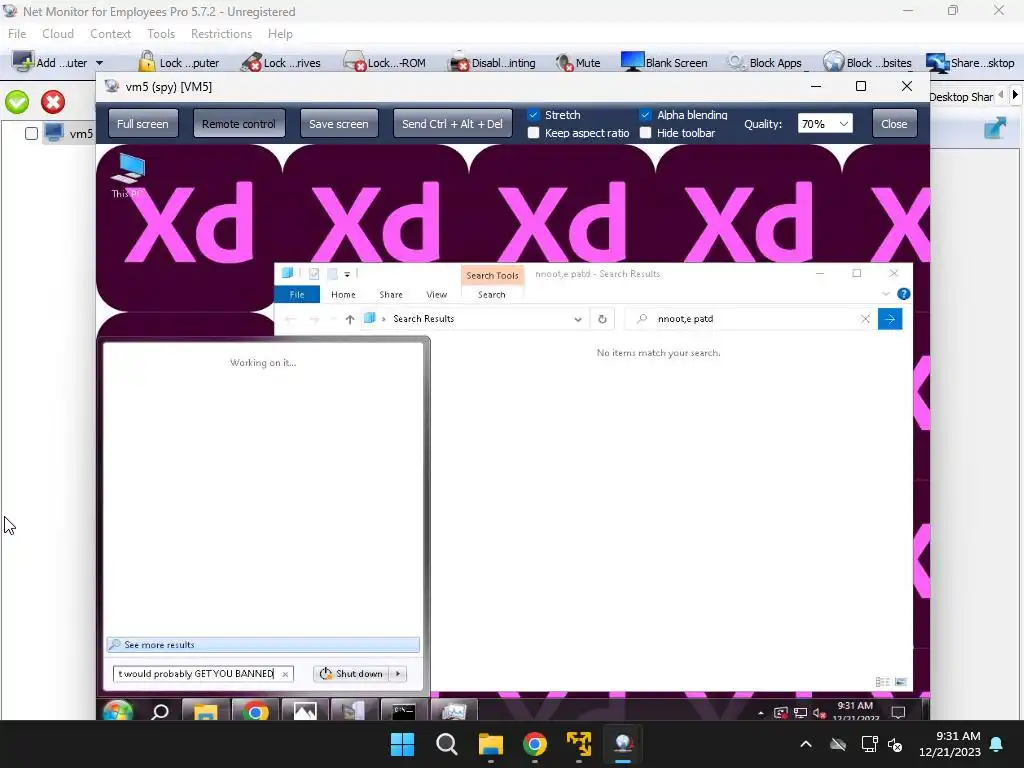Viewport: 1024px width, 768px height.
Task: Expand the address bar history dropdown
Action: (x=578, y=319)
